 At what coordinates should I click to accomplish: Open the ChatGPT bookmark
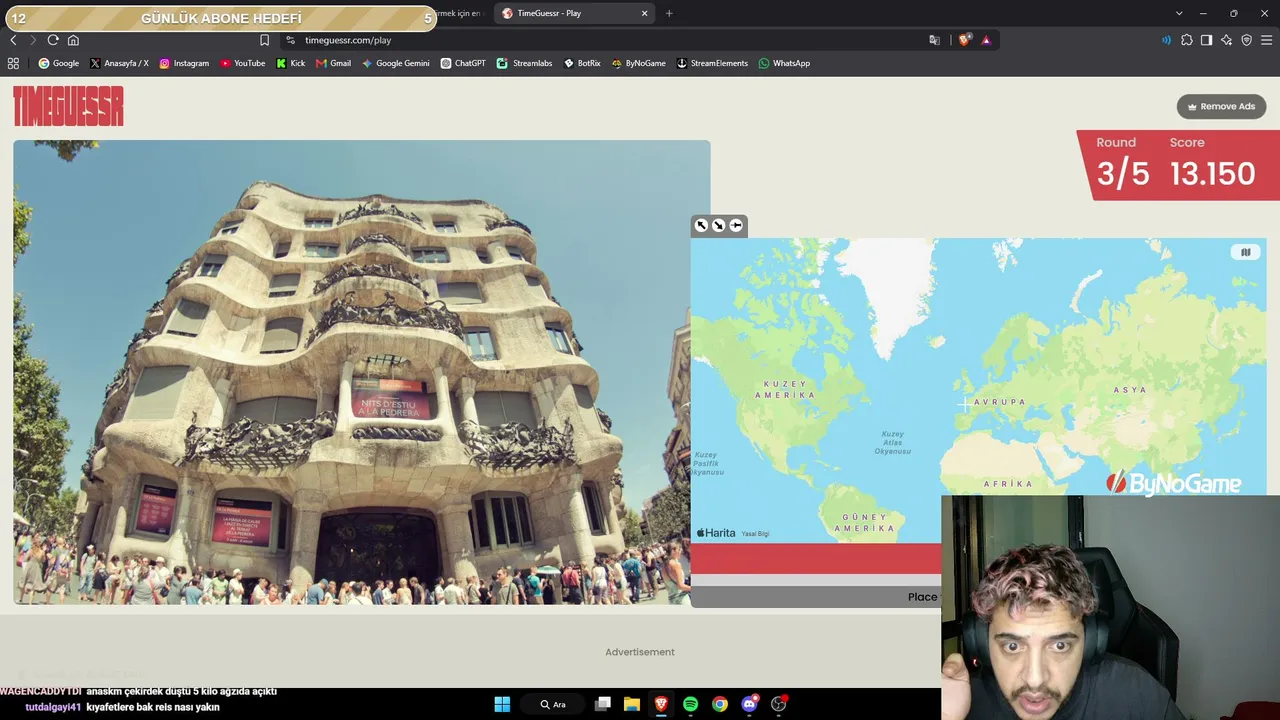pyautogui.click(x=463, y=63)
